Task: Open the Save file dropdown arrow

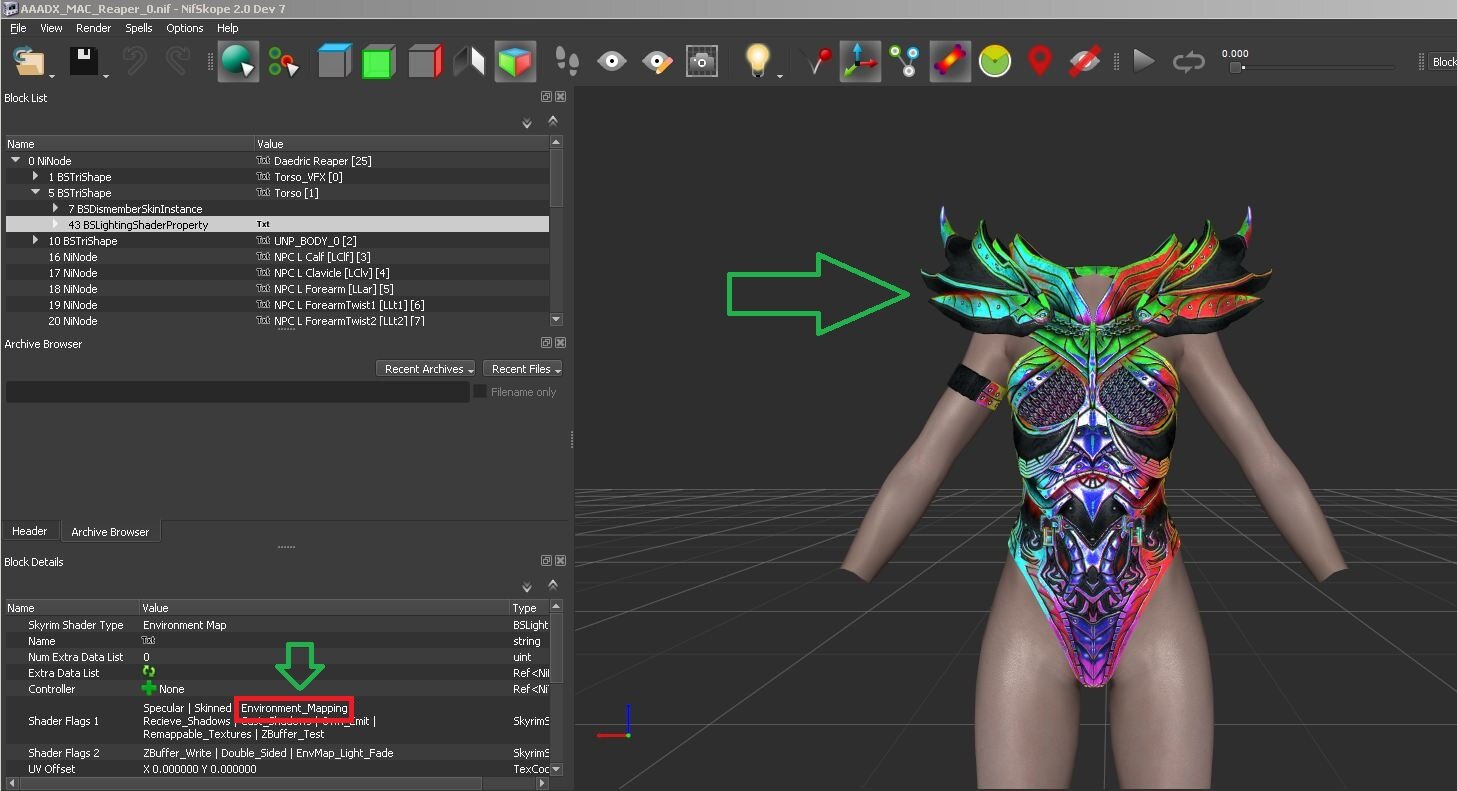Action: tap(105, 75)
